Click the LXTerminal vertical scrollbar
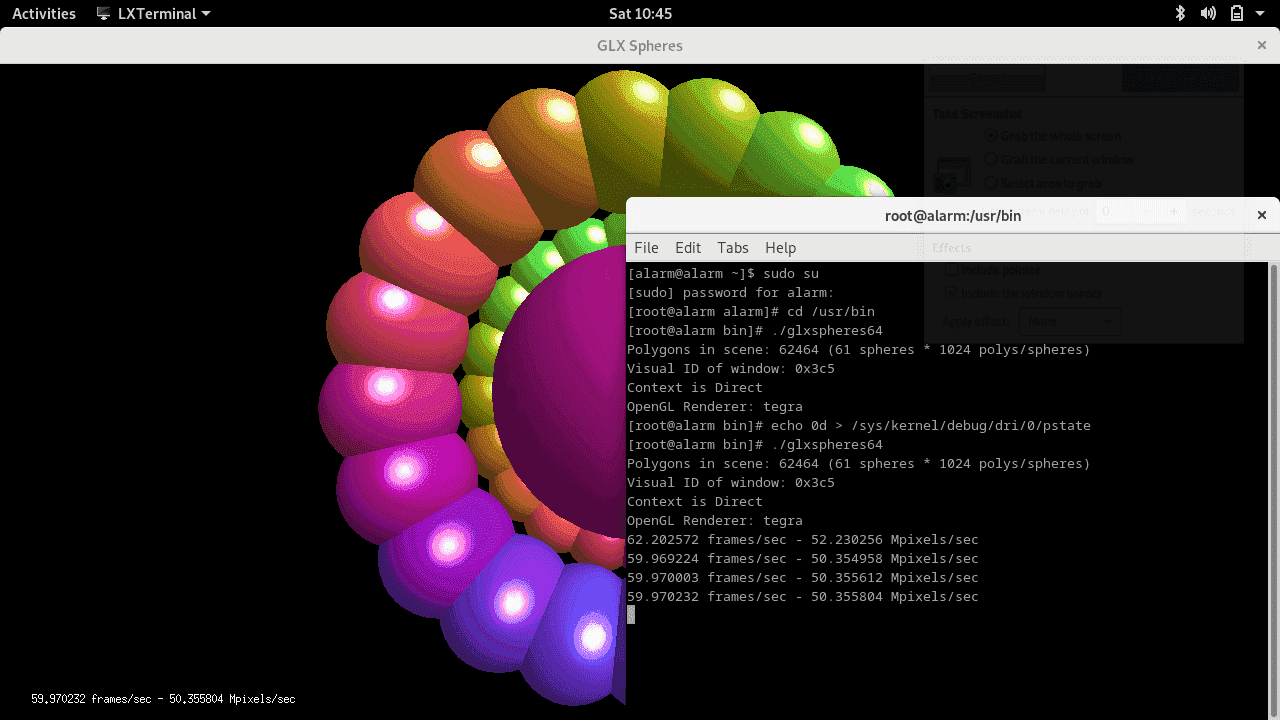Viewport: 1280px width, 720px height. coord(1273,490)
